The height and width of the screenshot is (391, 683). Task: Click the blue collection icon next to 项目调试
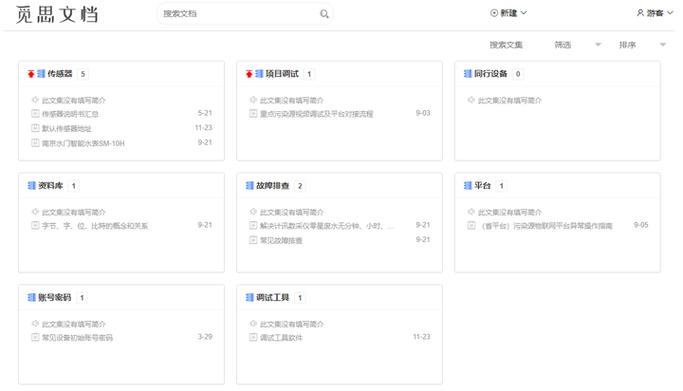(x=259, y=74)
